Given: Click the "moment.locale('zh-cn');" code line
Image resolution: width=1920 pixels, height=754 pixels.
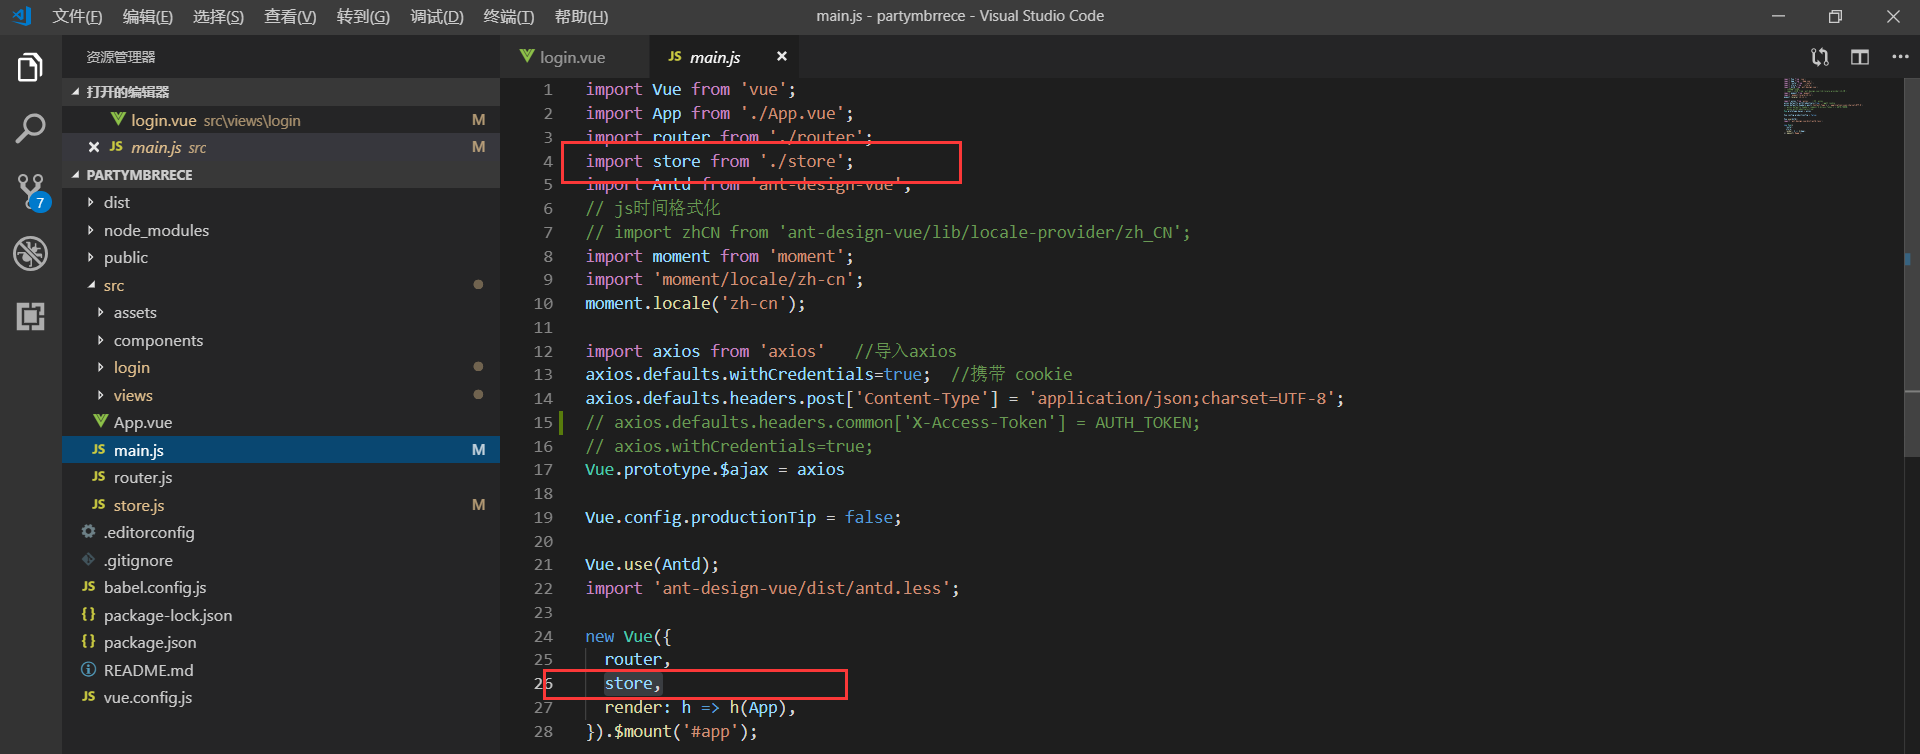Looking at the screenshot, I should tap(695, 303).
